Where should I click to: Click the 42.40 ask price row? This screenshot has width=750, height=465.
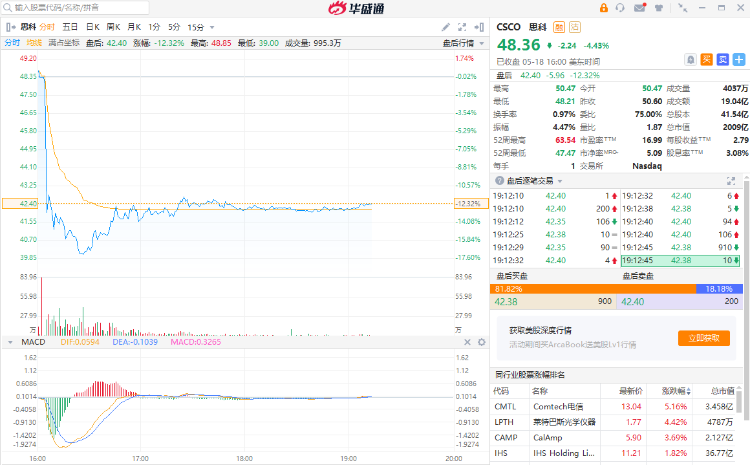tap(680, 302)
